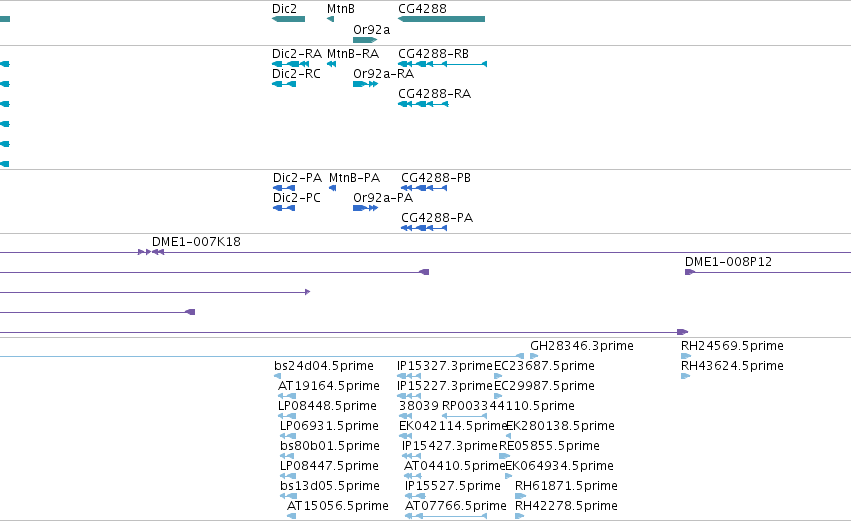Screen dimensions: 851x521
Task: Open the RH43624.5prime EST label
Action: (732, 366)
